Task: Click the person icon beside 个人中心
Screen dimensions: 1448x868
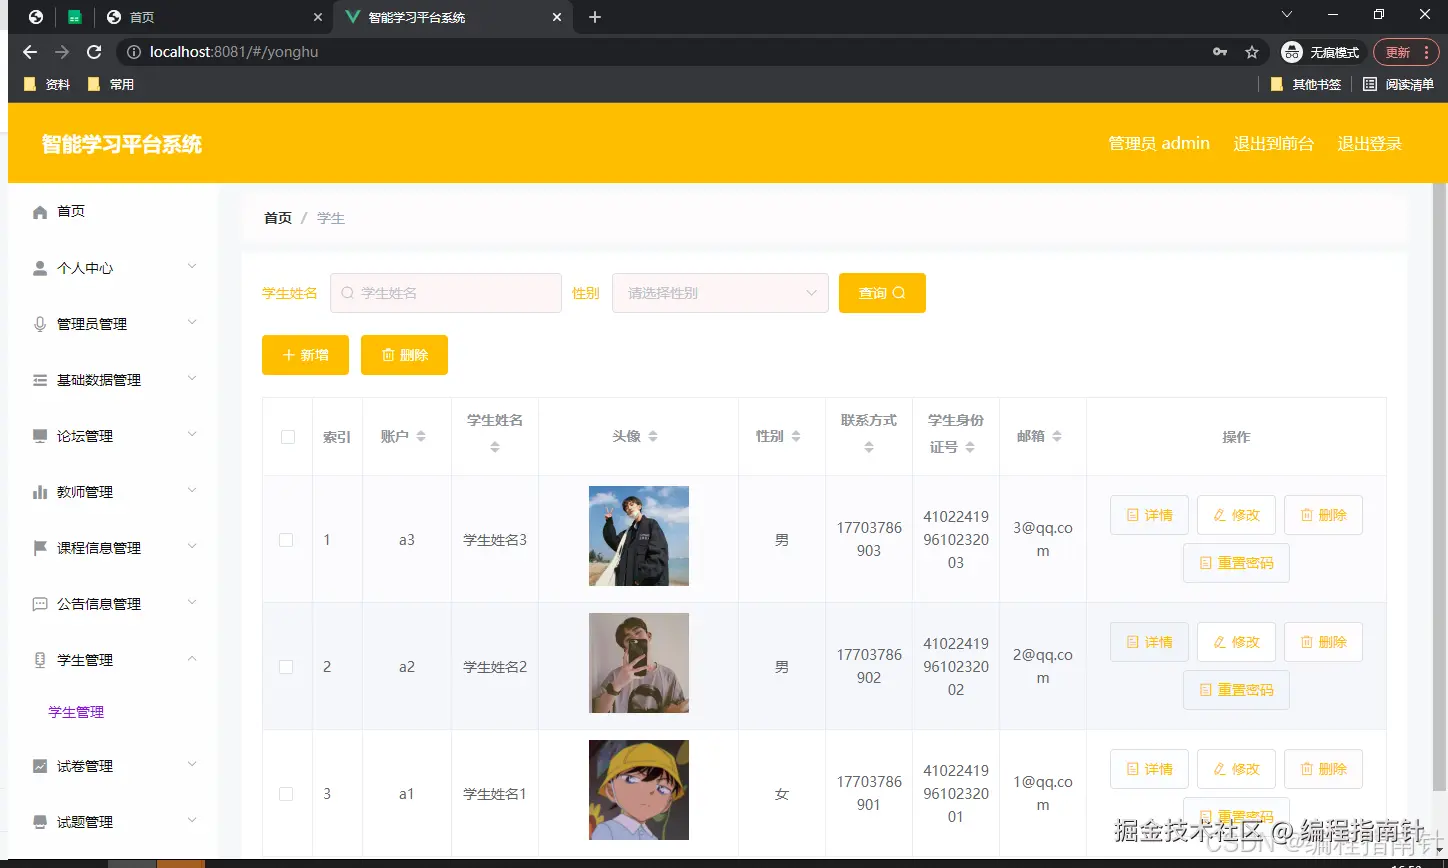Action: 40,268
